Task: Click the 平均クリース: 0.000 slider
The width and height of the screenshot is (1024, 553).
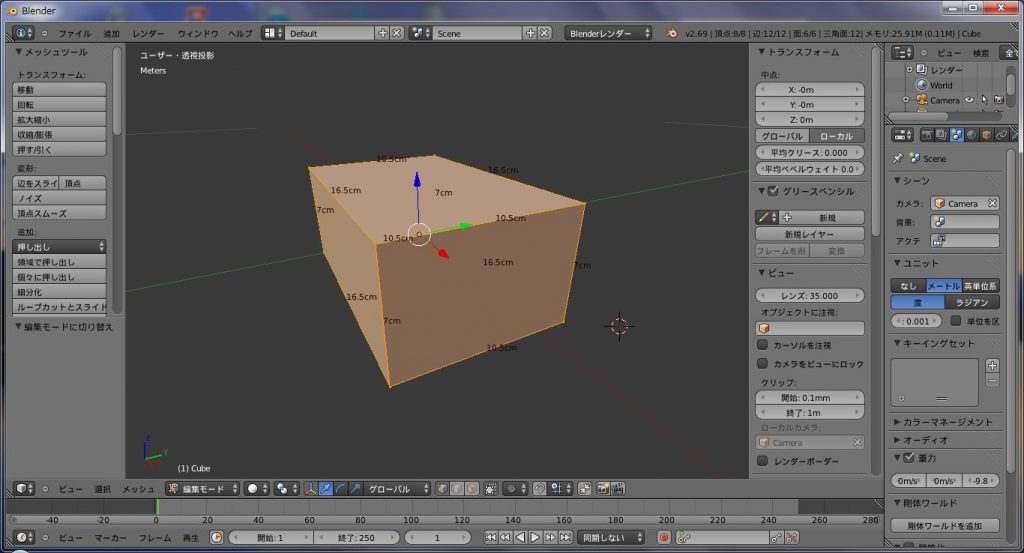Action: click(x=810, y=152)
